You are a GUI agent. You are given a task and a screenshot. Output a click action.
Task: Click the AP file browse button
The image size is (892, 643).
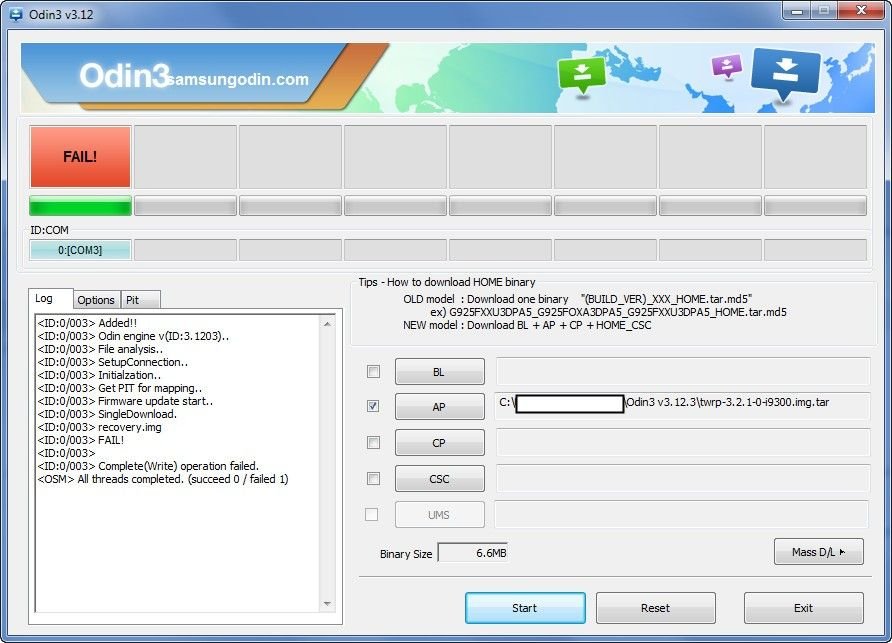440,406
